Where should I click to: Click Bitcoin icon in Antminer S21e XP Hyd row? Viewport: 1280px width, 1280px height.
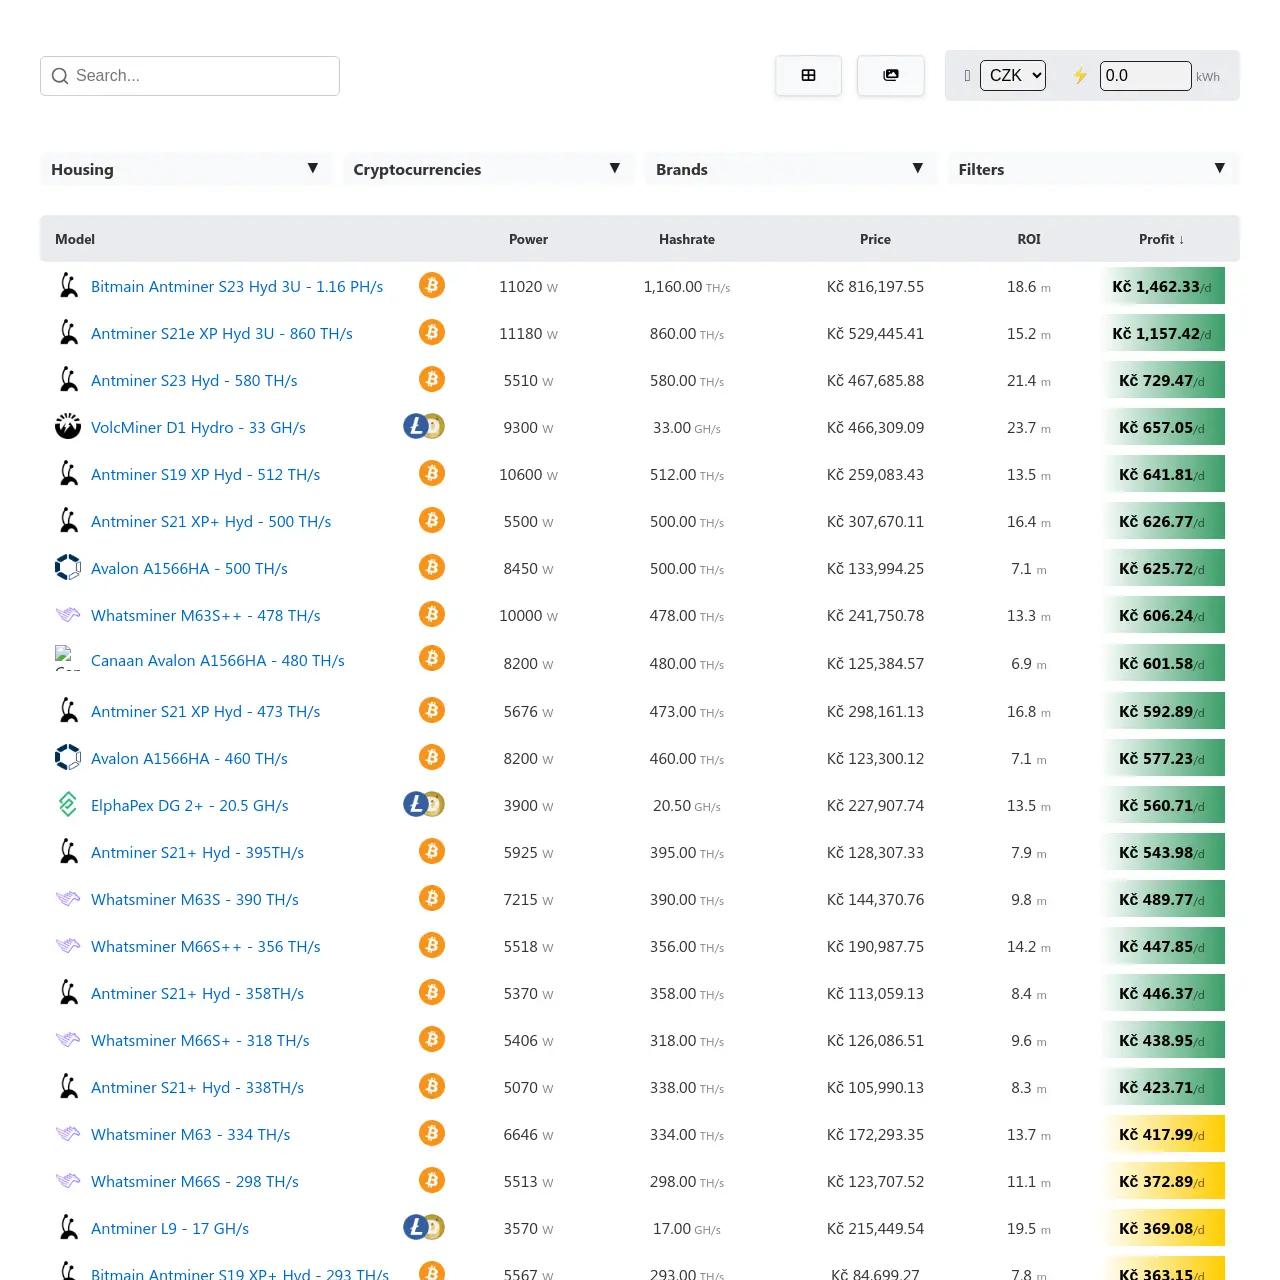point(432,333)
